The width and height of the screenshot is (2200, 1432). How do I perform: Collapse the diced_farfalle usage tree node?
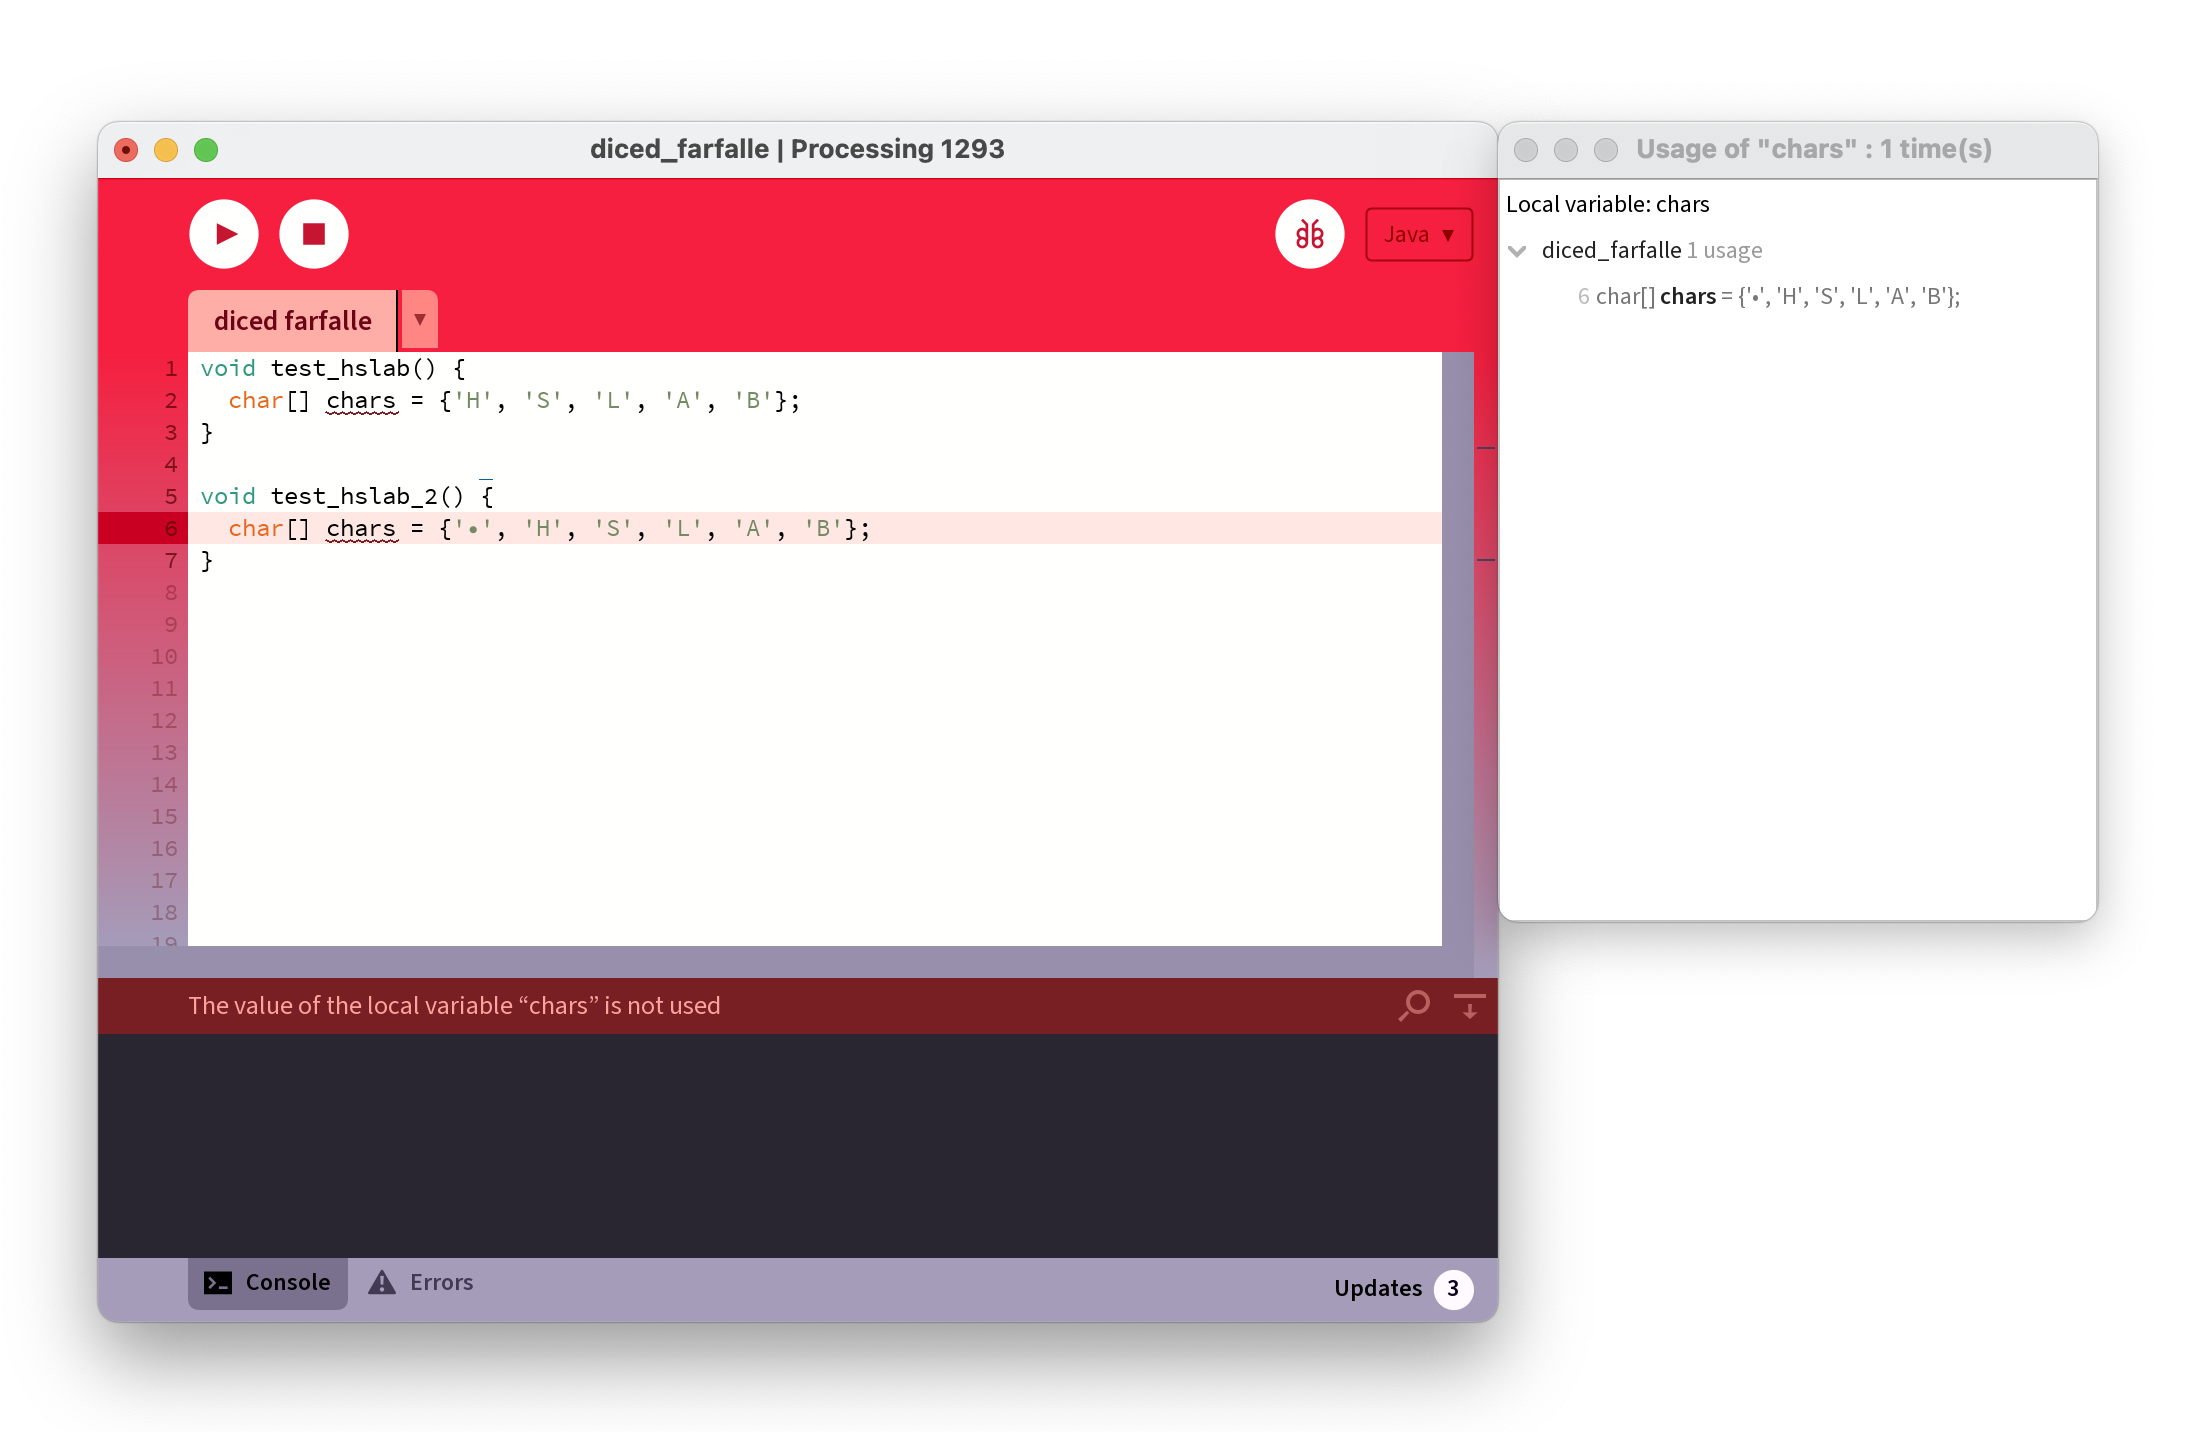(1518, 251)
